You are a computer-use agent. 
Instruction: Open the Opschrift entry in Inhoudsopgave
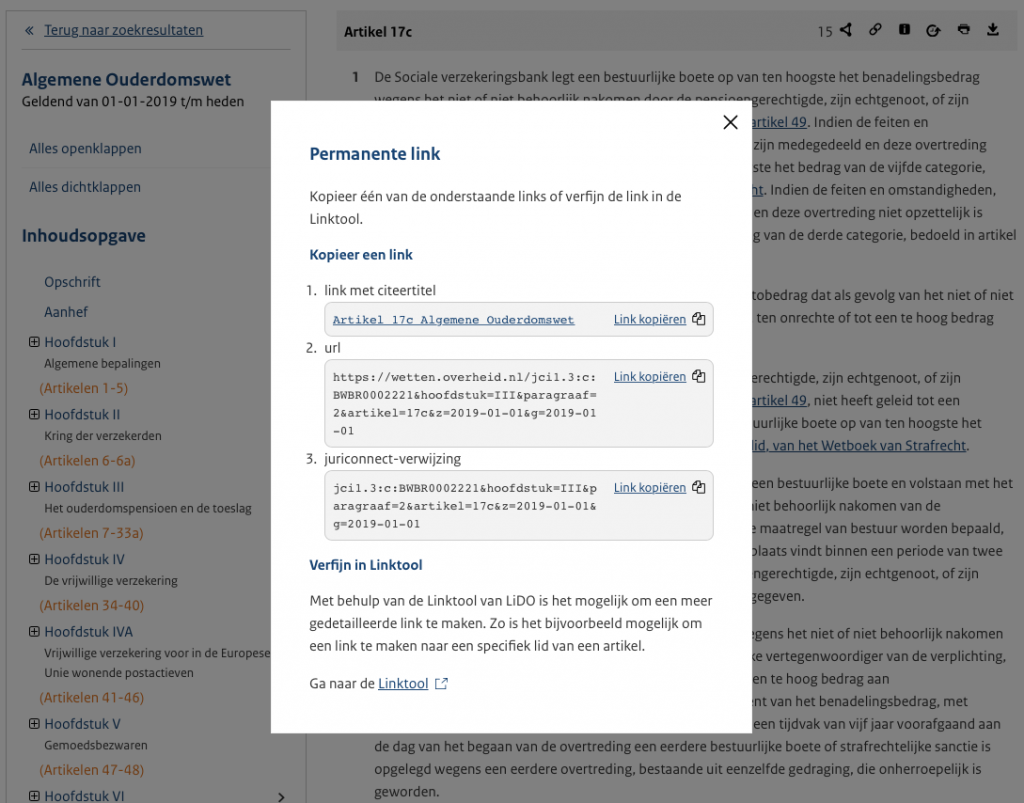coord(72,282)
